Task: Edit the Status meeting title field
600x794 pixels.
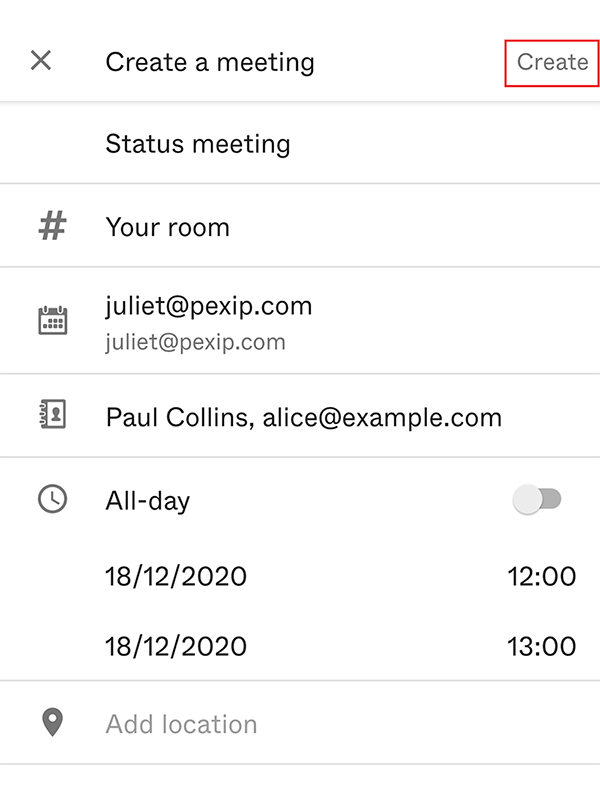Action: pos(198,144)
